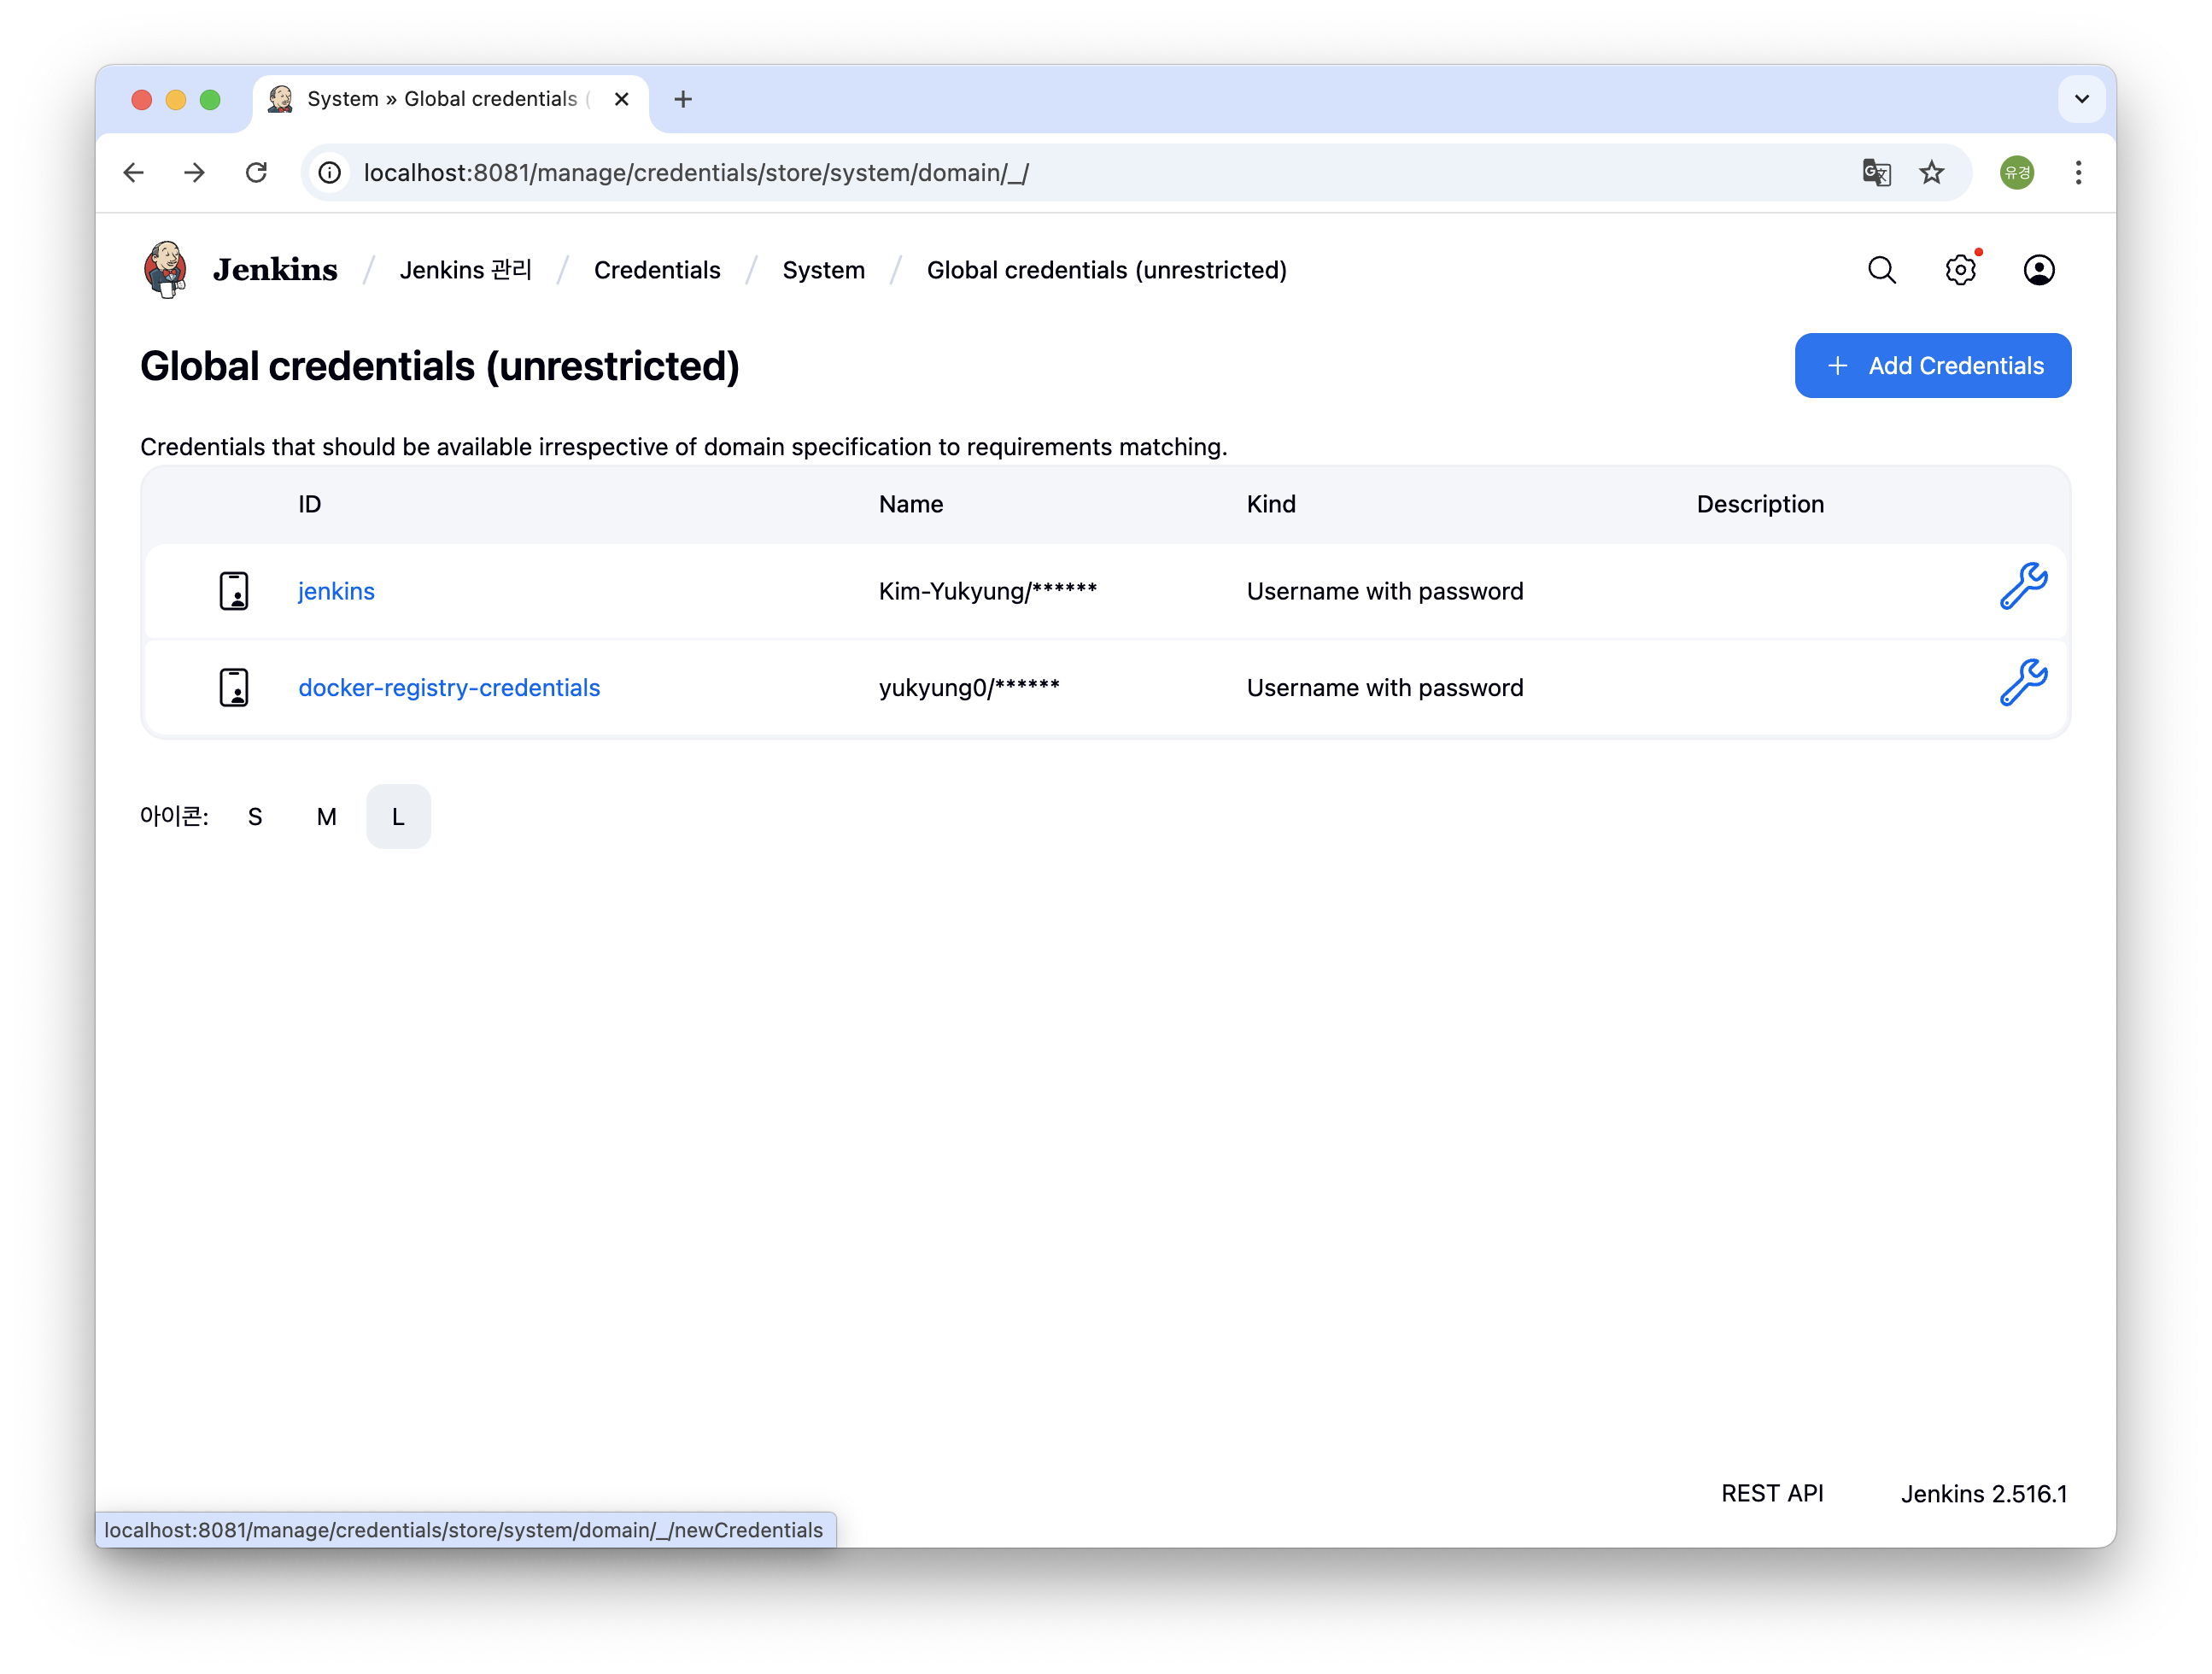Open the docker-registry-credentials link
This screenshot has width=2212, height=1674.
coord(449,688)
